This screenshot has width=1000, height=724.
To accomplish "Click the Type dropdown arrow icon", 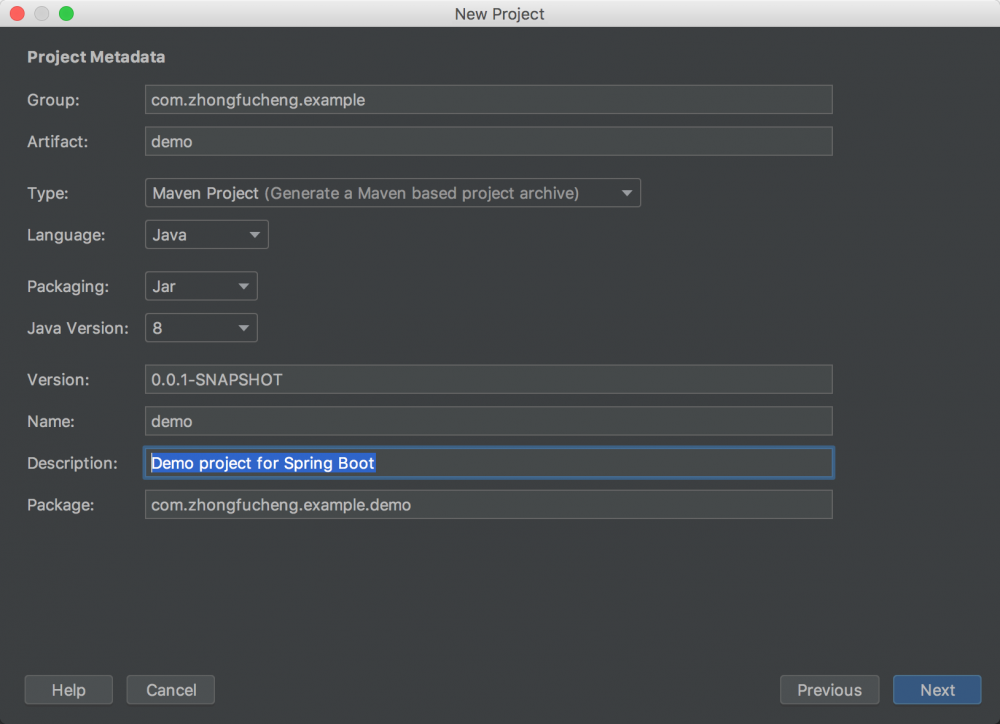I will pos(628,192).
